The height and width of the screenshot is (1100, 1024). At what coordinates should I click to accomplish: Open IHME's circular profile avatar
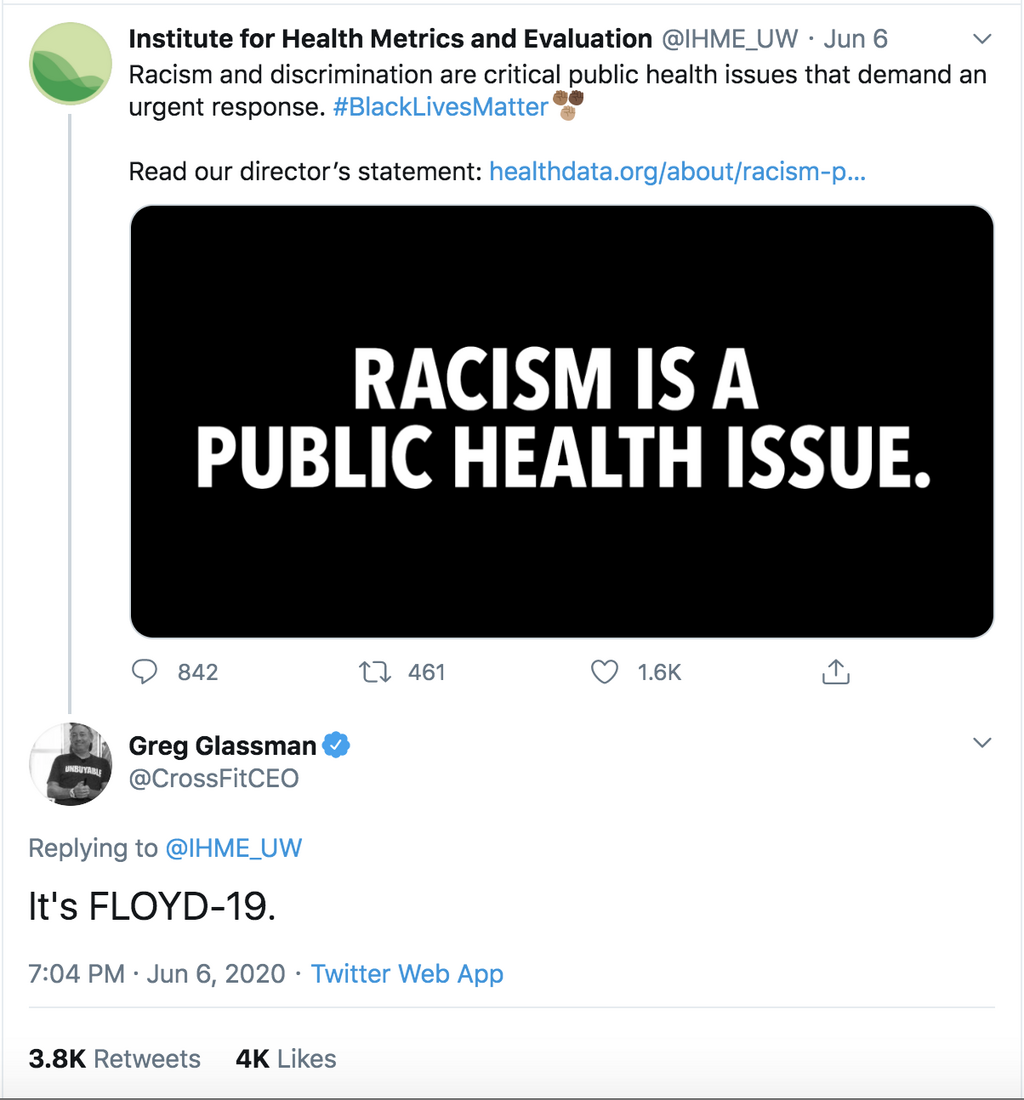[69, 63]
